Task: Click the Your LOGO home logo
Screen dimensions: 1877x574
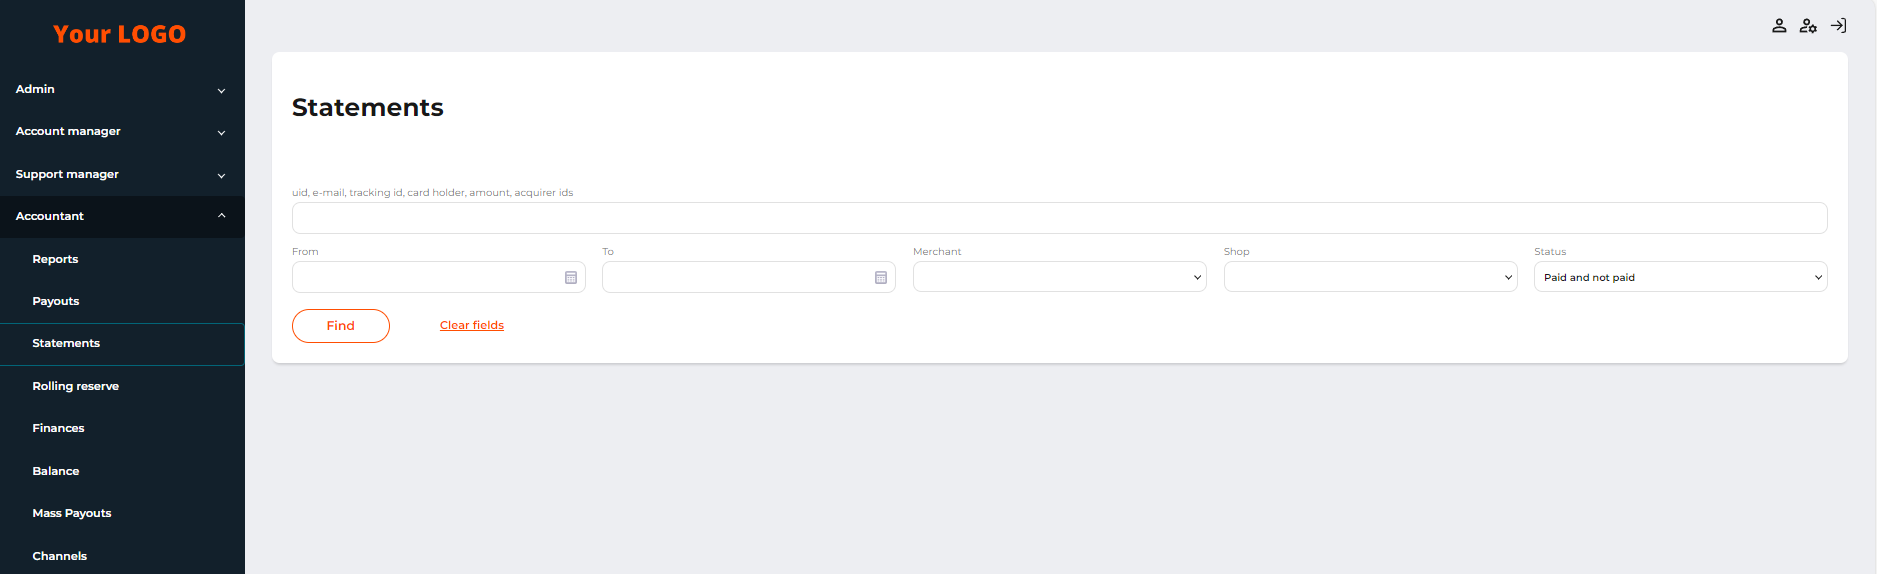Action: point(119,34)
